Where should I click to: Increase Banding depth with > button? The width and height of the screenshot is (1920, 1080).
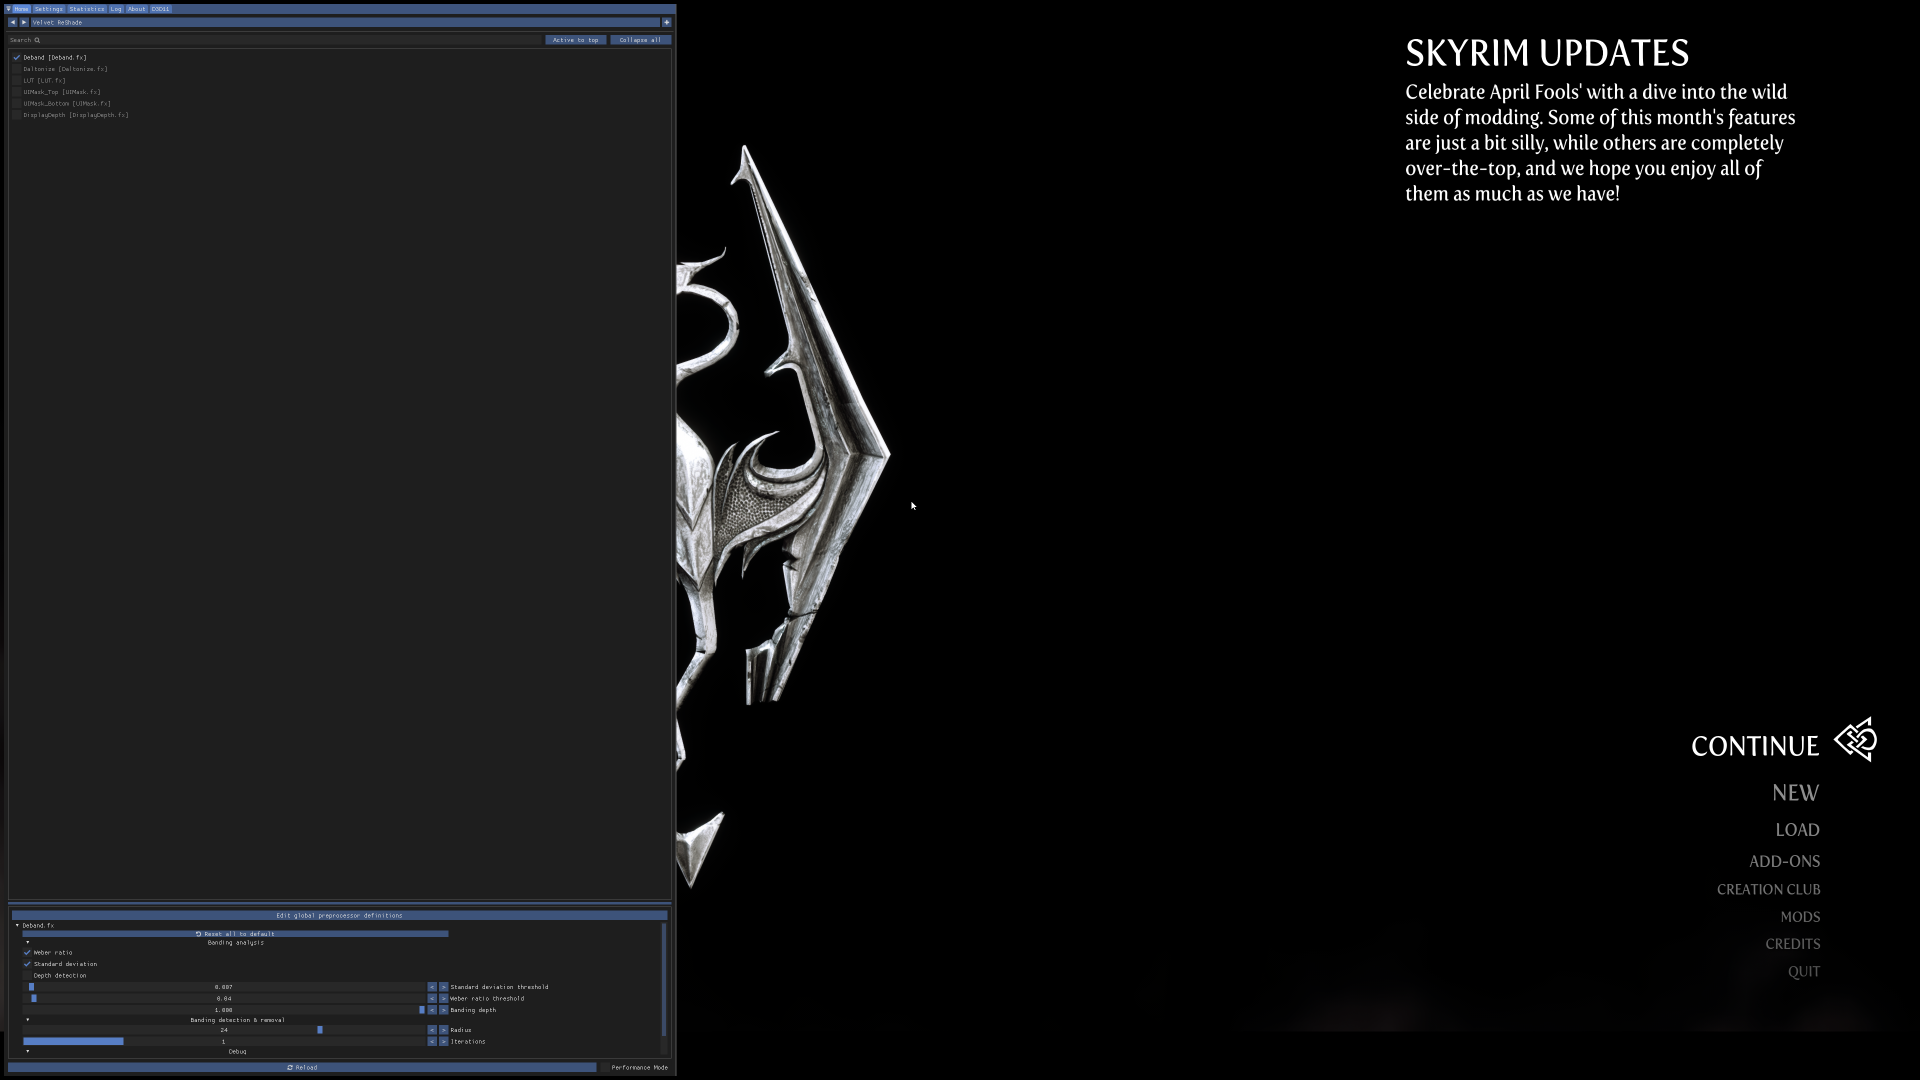click(443, 1010)
